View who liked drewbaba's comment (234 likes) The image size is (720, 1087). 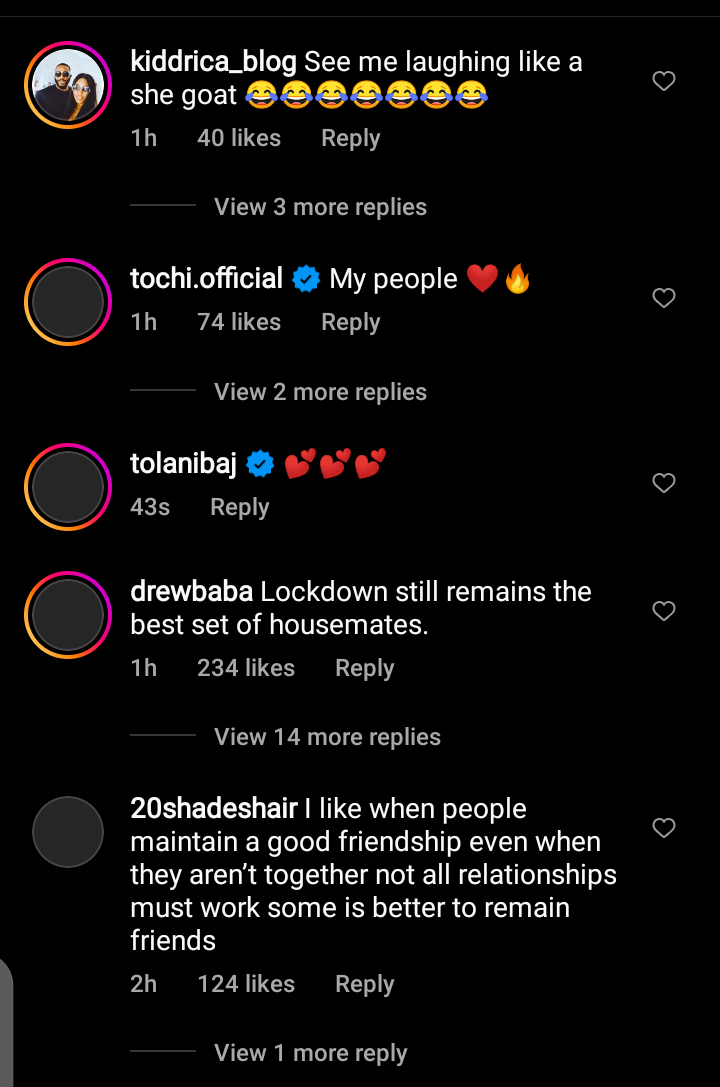(x=245, y=668)
